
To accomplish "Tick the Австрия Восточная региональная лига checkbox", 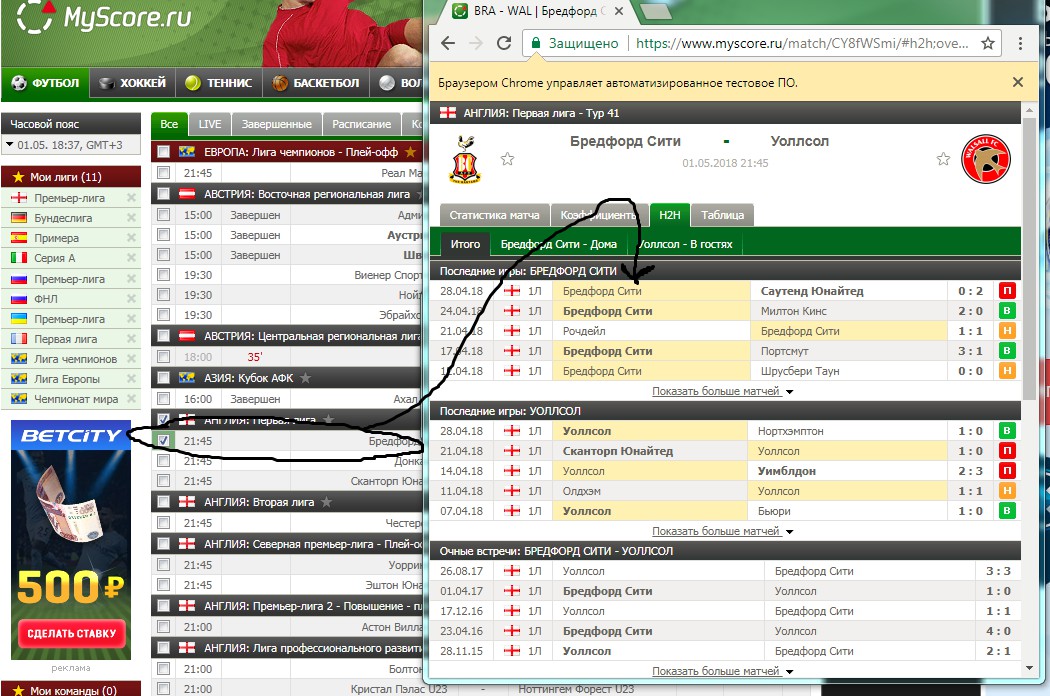I will coord(163,194).
